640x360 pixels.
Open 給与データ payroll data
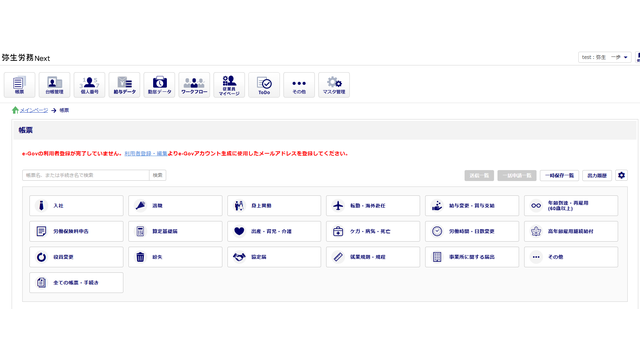pos(124,85)
